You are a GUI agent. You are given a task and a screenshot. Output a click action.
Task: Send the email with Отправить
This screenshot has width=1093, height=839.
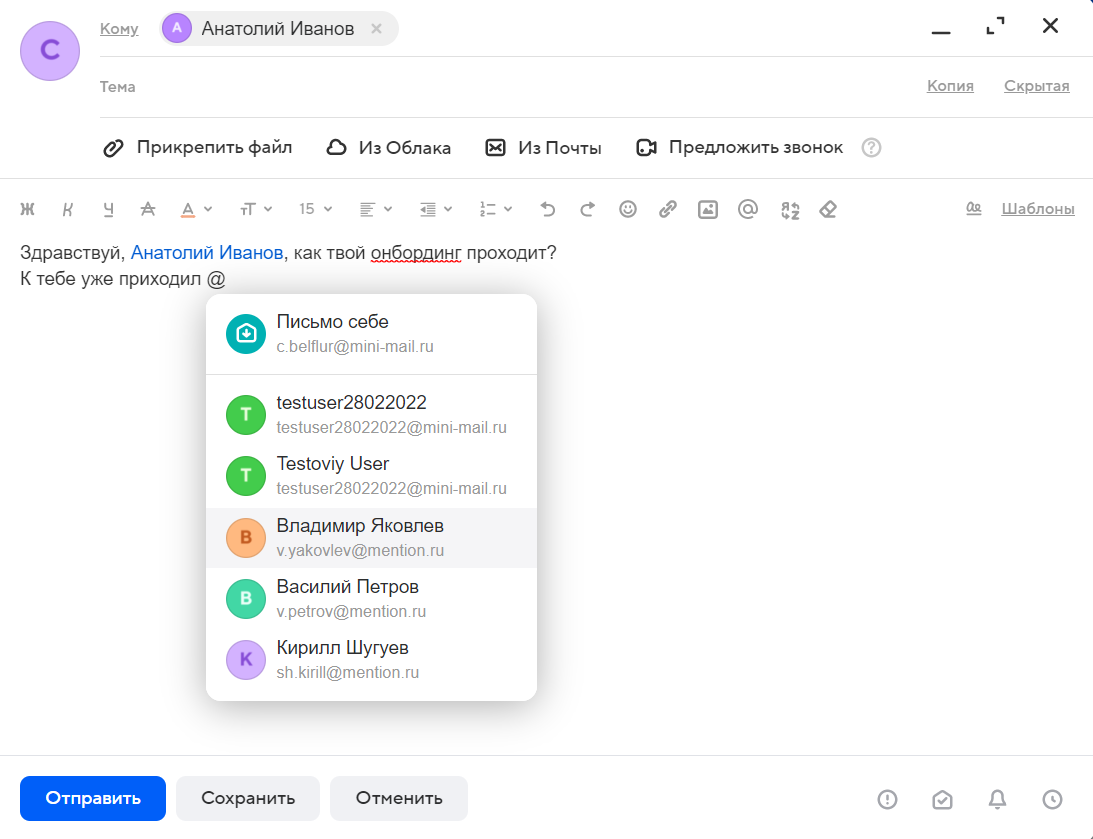point(92,798)
